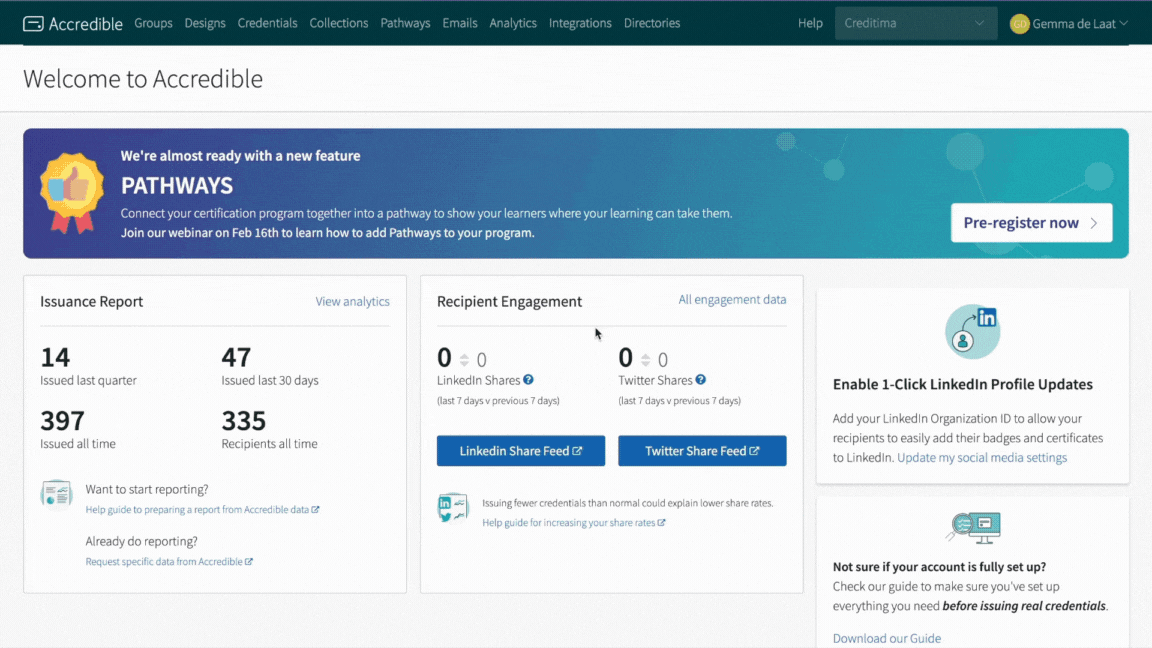Open the Creditima account dropdown

tap(915, 24)
